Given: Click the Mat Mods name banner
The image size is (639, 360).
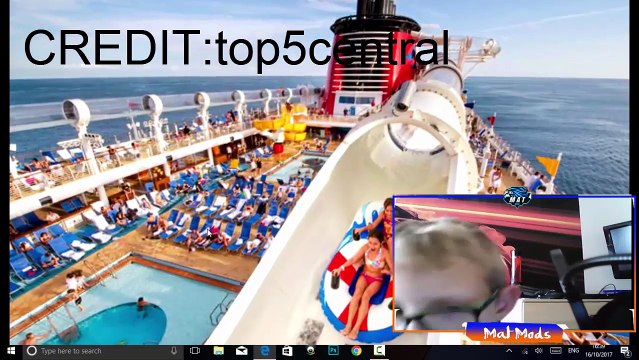Looking at the screenshot, I should click(x=516, y=333).
